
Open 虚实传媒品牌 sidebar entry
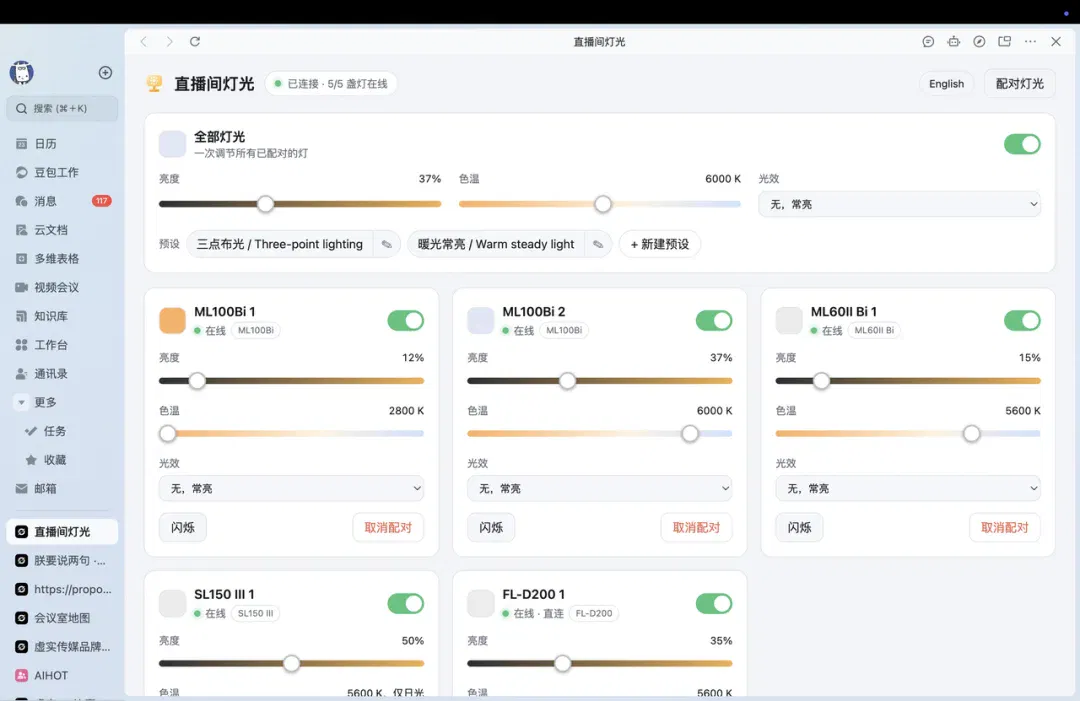(62, 647)
